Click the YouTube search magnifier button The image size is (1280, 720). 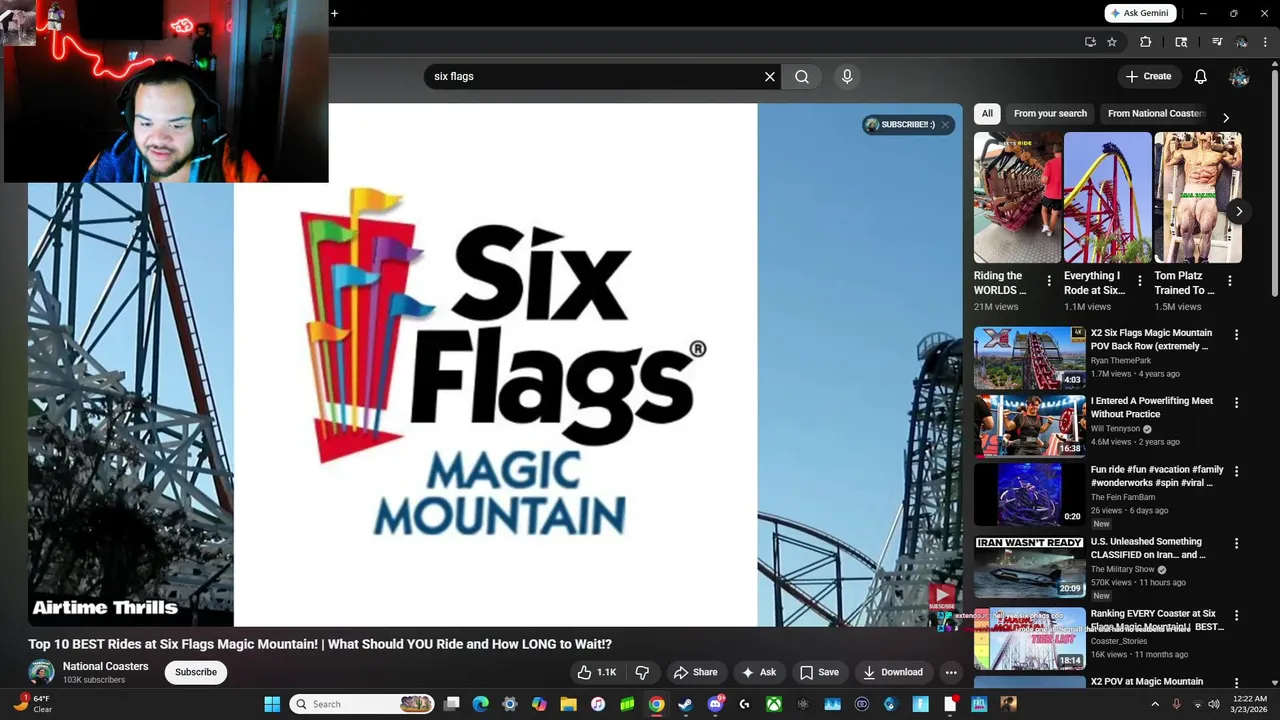pyautogui.click(x=802, y=76)
